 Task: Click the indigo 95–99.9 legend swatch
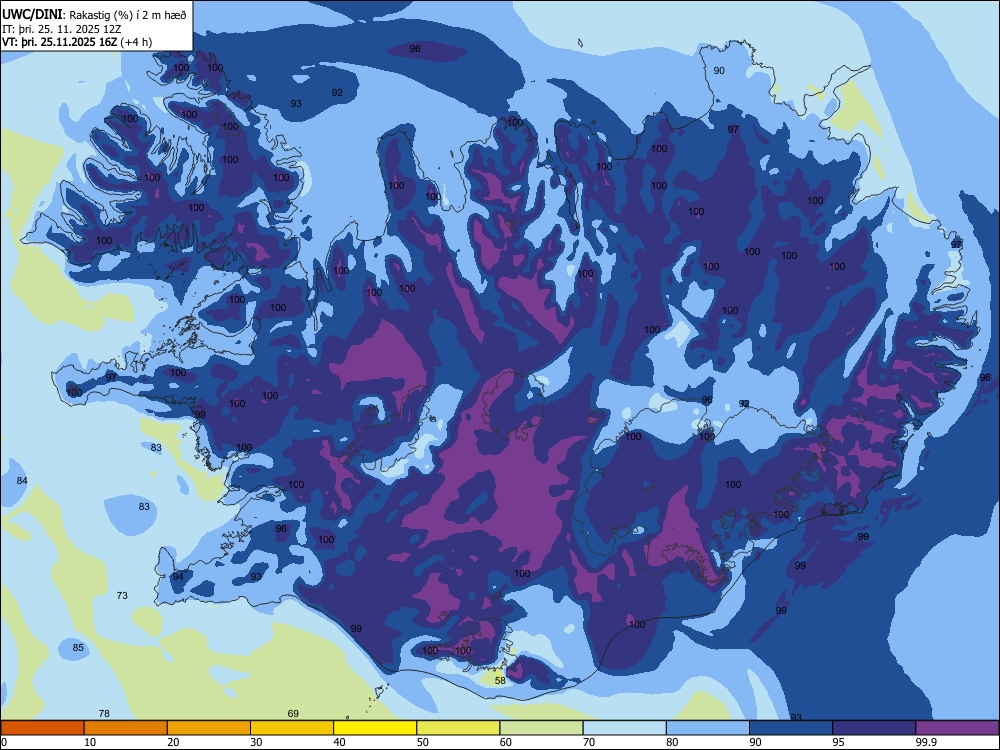(874, 728)
